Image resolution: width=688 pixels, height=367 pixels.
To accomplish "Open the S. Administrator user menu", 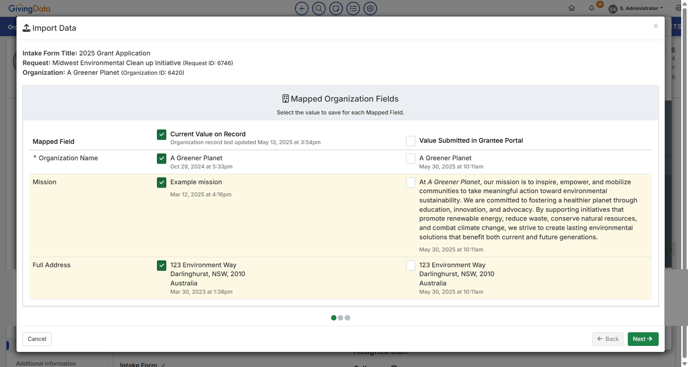I will (x=636, y=8).
